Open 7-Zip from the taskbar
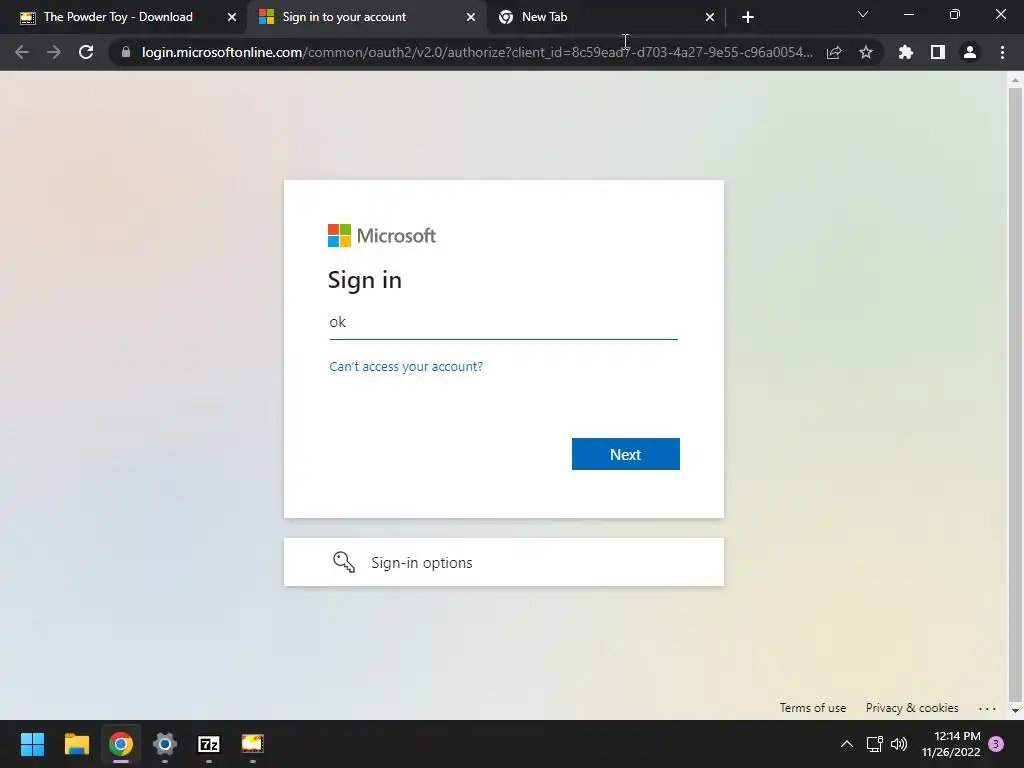 pos(208,744)
